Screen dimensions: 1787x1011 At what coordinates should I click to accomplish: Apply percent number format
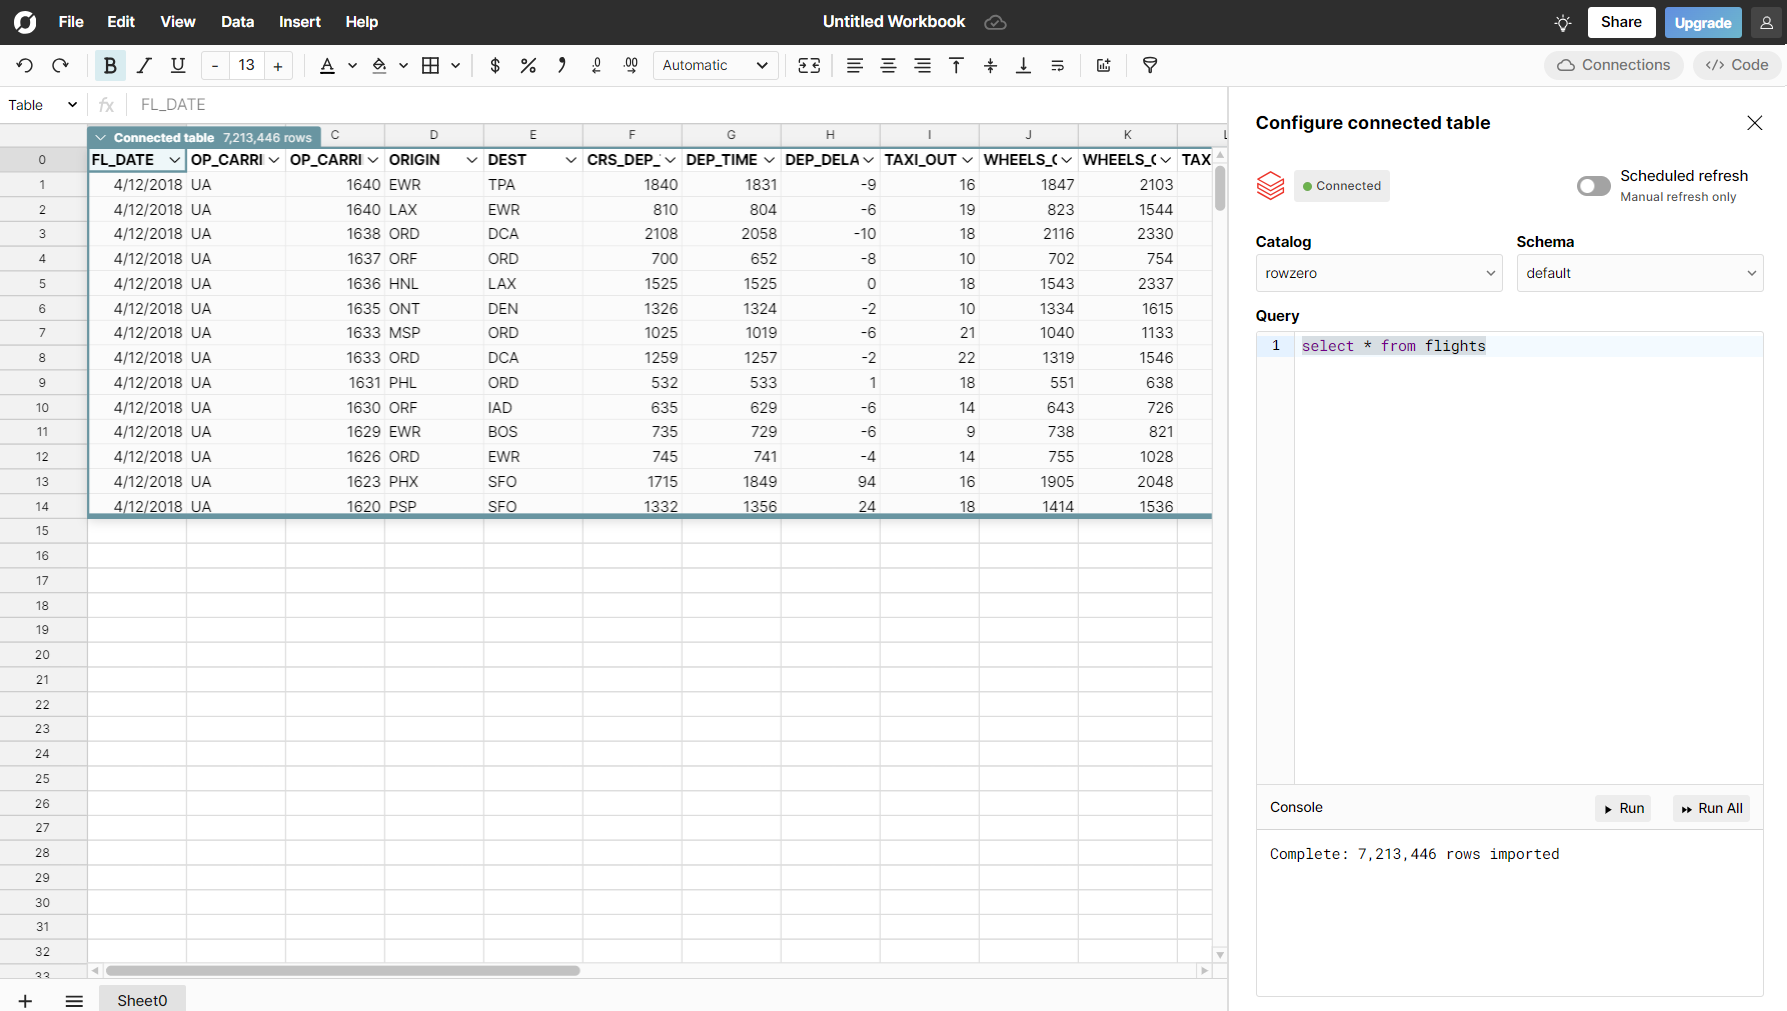click(528, 66)
